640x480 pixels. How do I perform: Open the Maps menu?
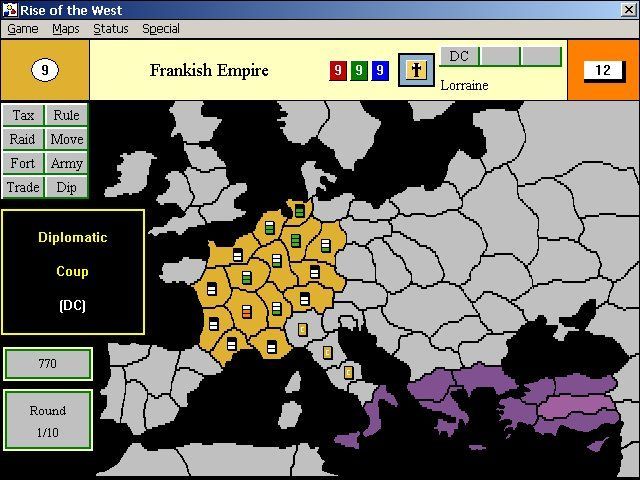click(x=66, y=29)
